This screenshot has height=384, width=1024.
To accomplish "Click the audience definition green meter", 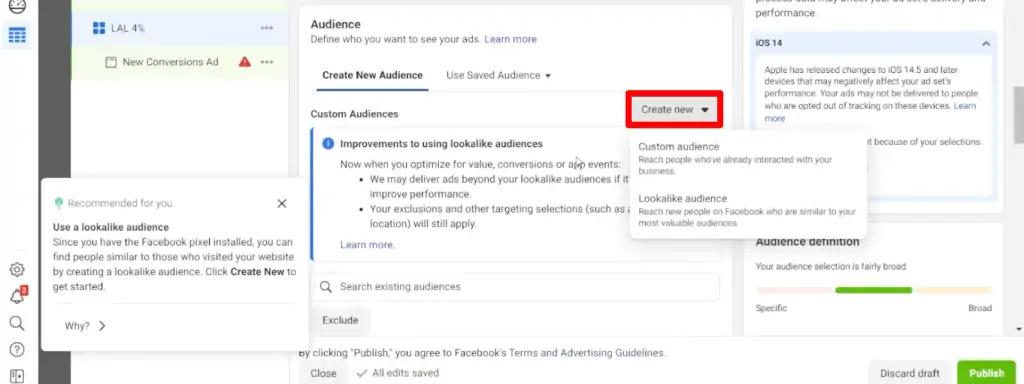I will point(873,290).
